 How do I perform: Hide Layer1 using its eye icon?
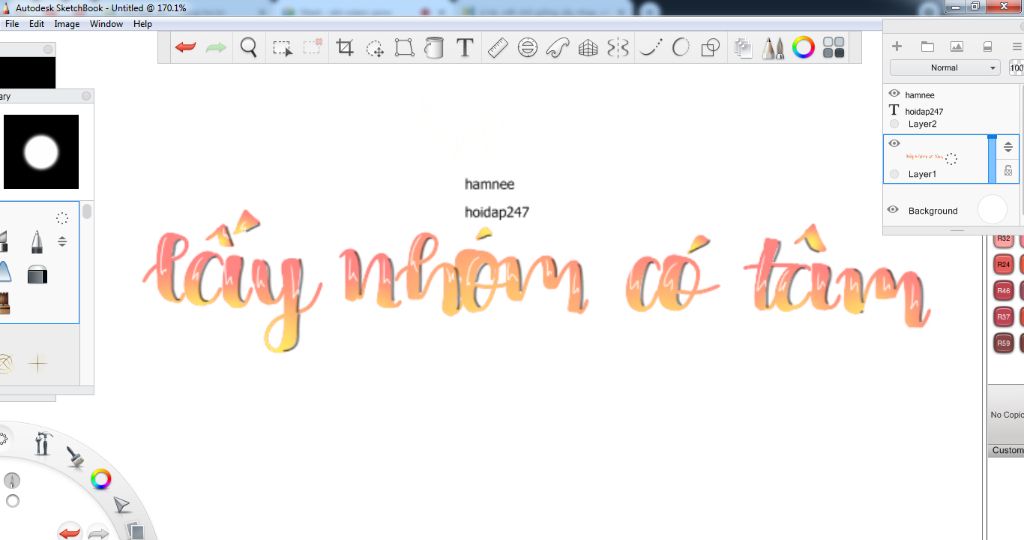894,143
